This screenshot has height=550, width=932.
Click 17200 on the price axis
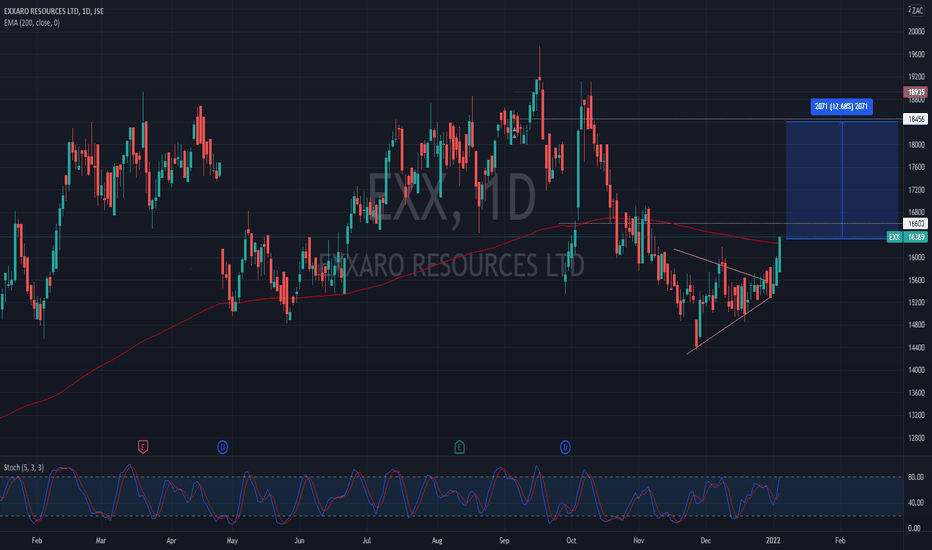(x=916, y=190)
